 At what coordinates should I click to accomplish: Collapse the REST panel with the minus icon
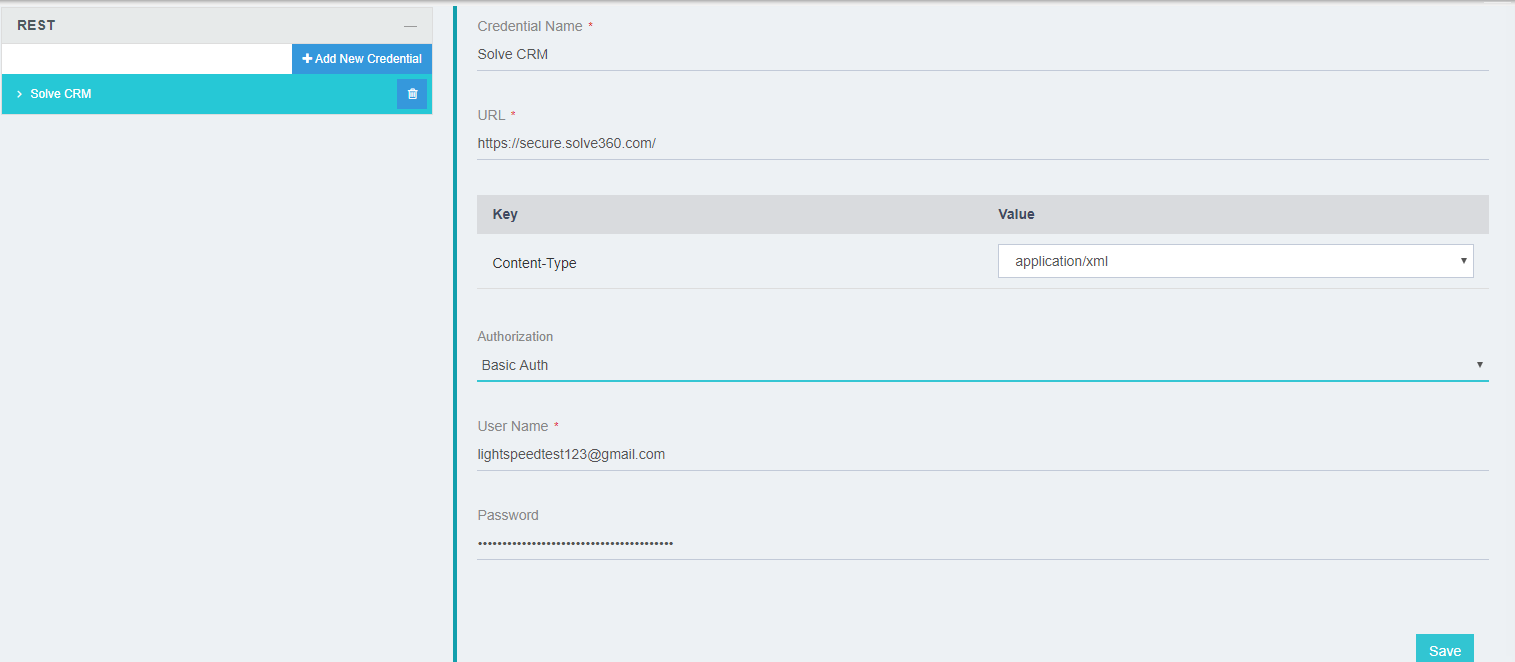(410, 26)
